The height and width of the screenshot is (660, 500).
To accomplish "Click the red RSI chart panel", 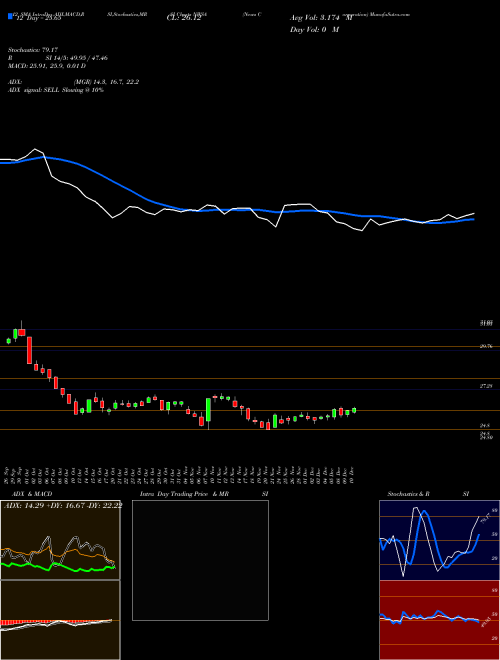I will [439, 620].
